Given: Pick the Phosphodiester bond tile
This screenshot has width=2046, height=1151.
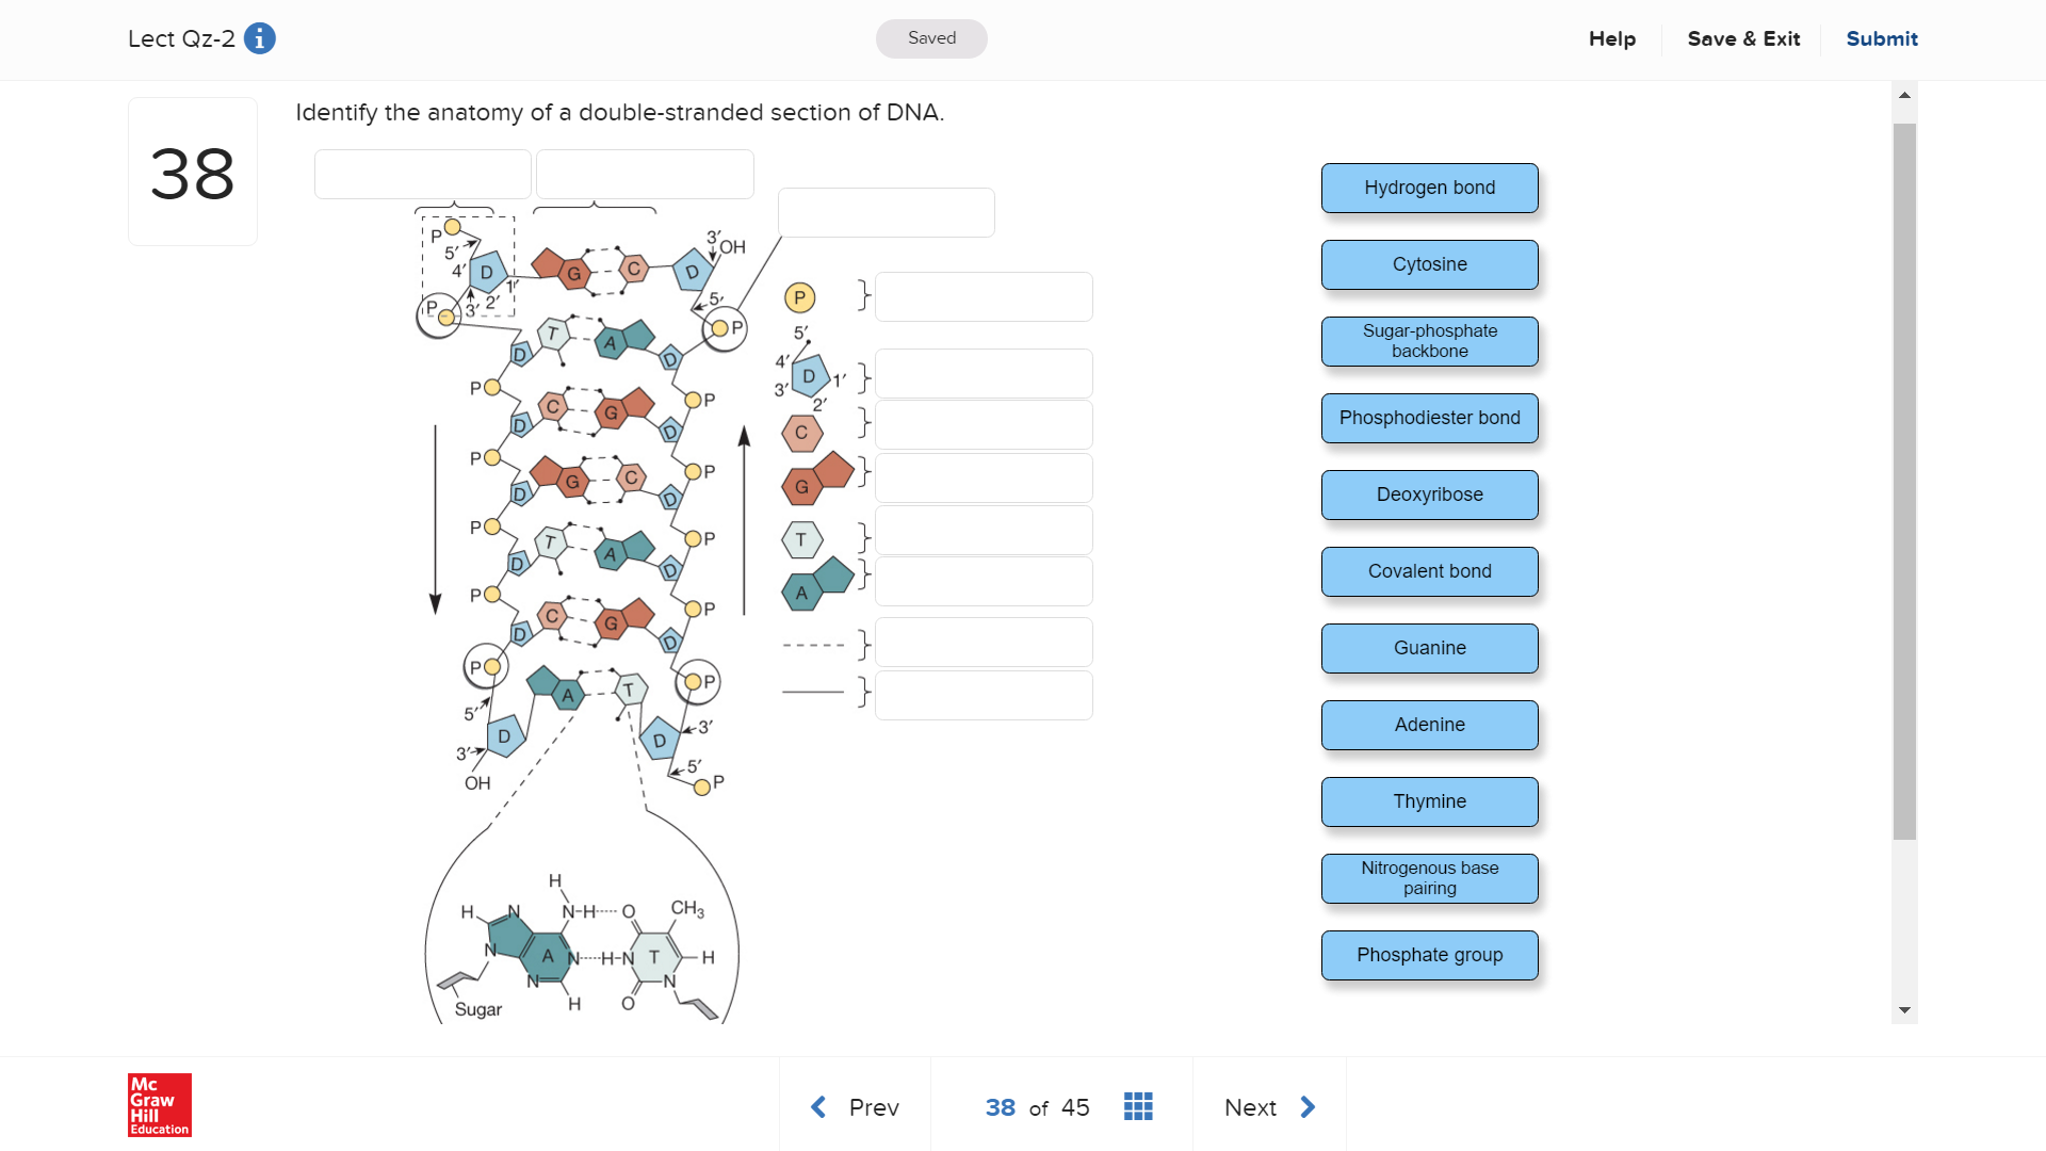Looking at the screenshot, I should pos(1429,418).
